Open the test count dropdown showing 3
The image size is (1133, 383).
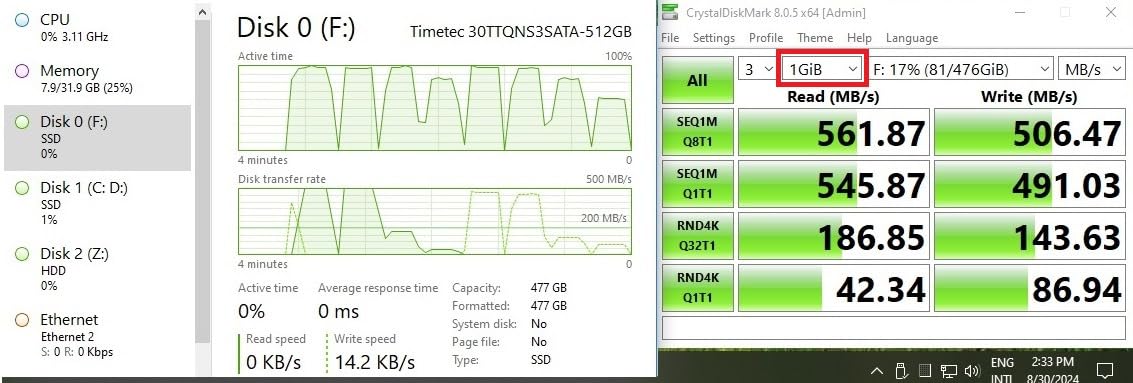point(755,69)
